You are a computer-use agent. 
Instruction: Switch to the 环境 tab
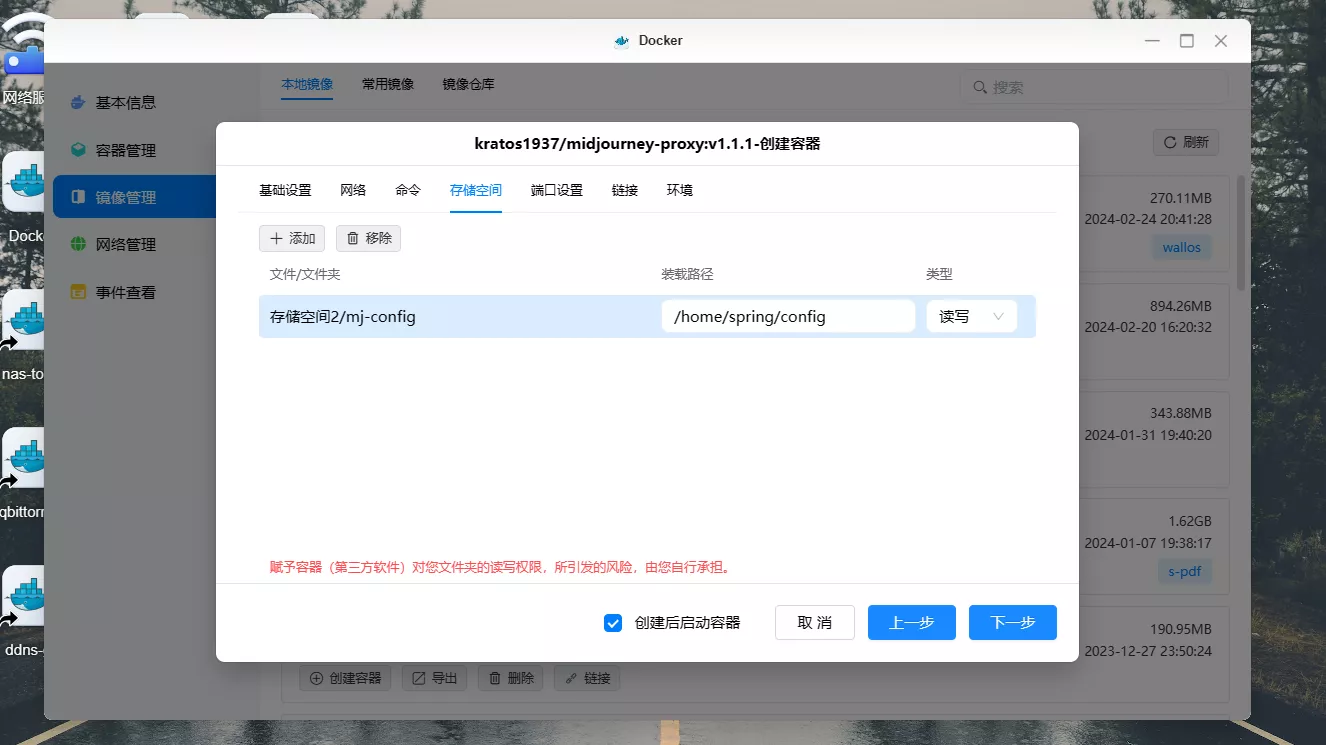coord(680,190)
